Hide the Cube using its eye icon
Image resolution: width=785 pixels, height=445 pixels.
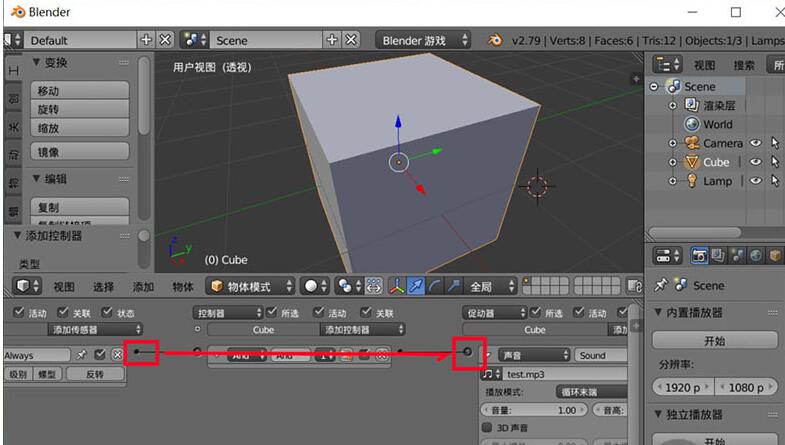(756, 162)
